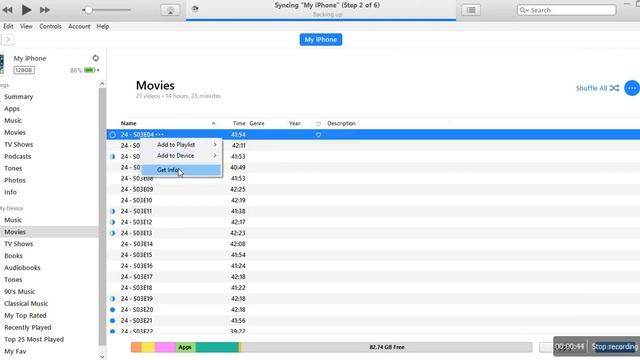
Task: Open the blue more options button
Action: pos(632,88)
